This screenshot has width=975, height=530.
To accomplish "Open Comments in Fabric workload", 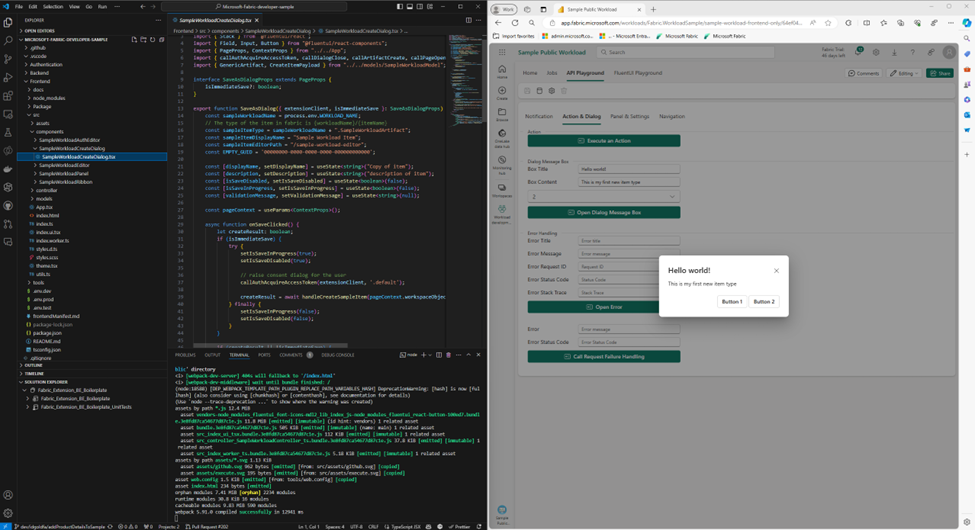I will click(x=864, y=73).
